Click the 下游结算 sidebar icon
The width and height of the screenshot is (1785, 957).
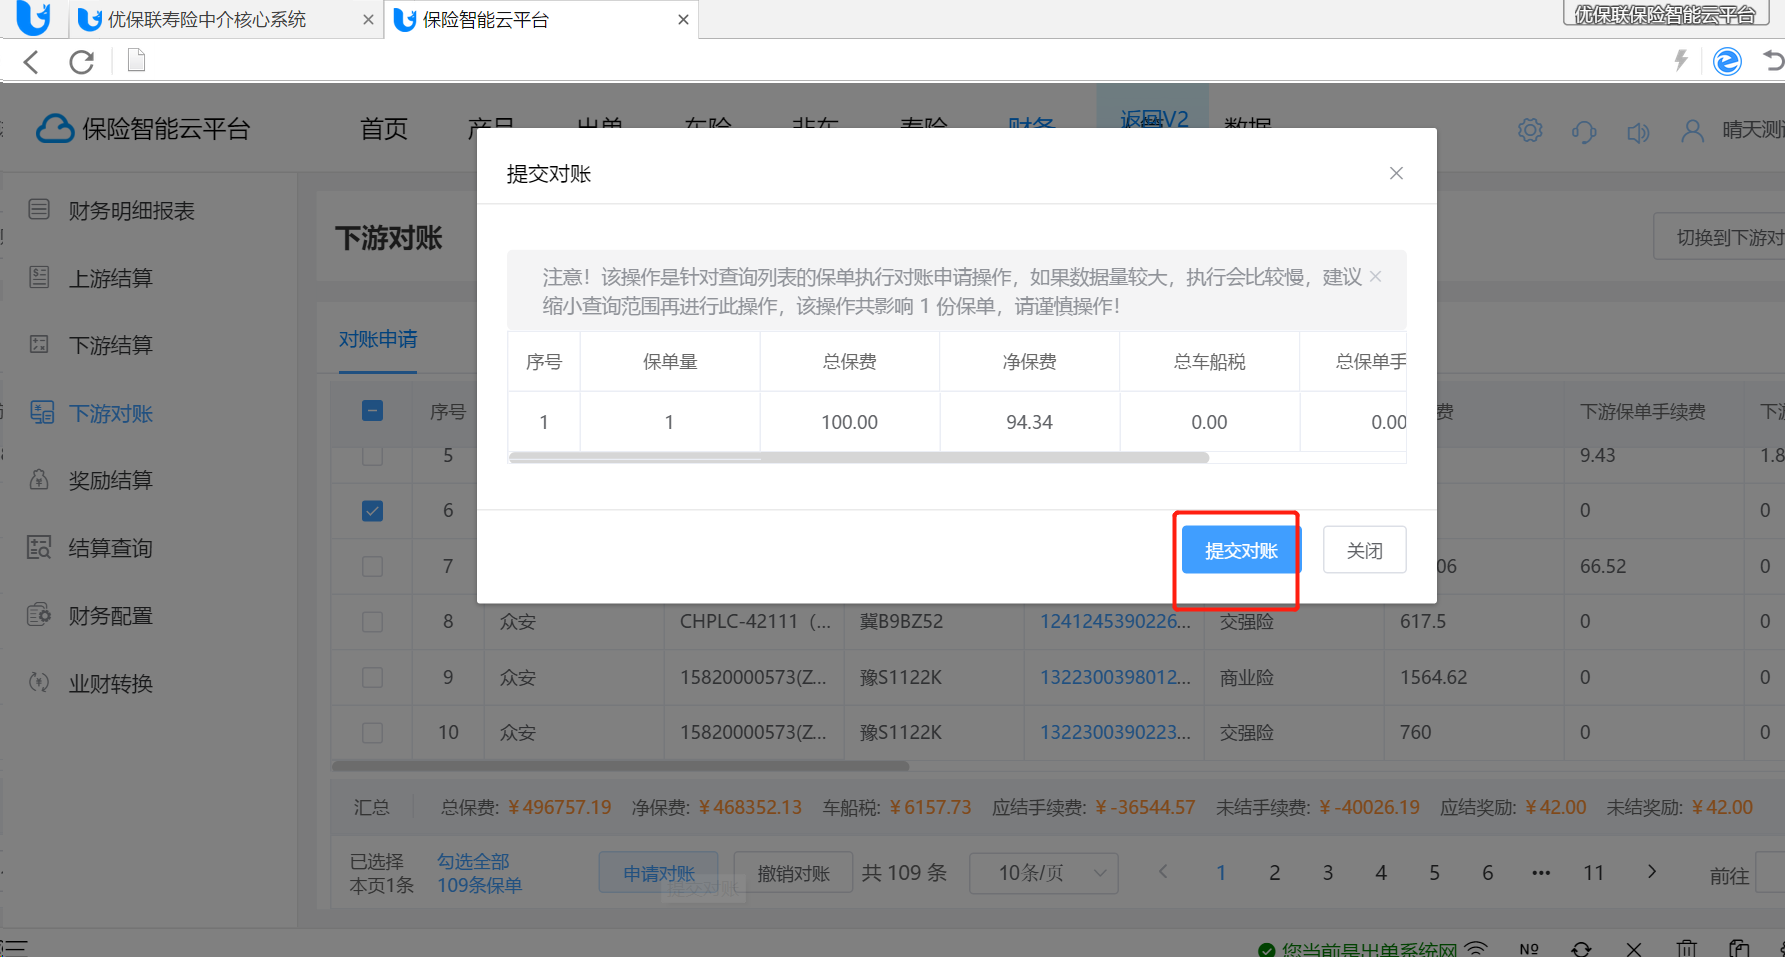pos(39,344)
